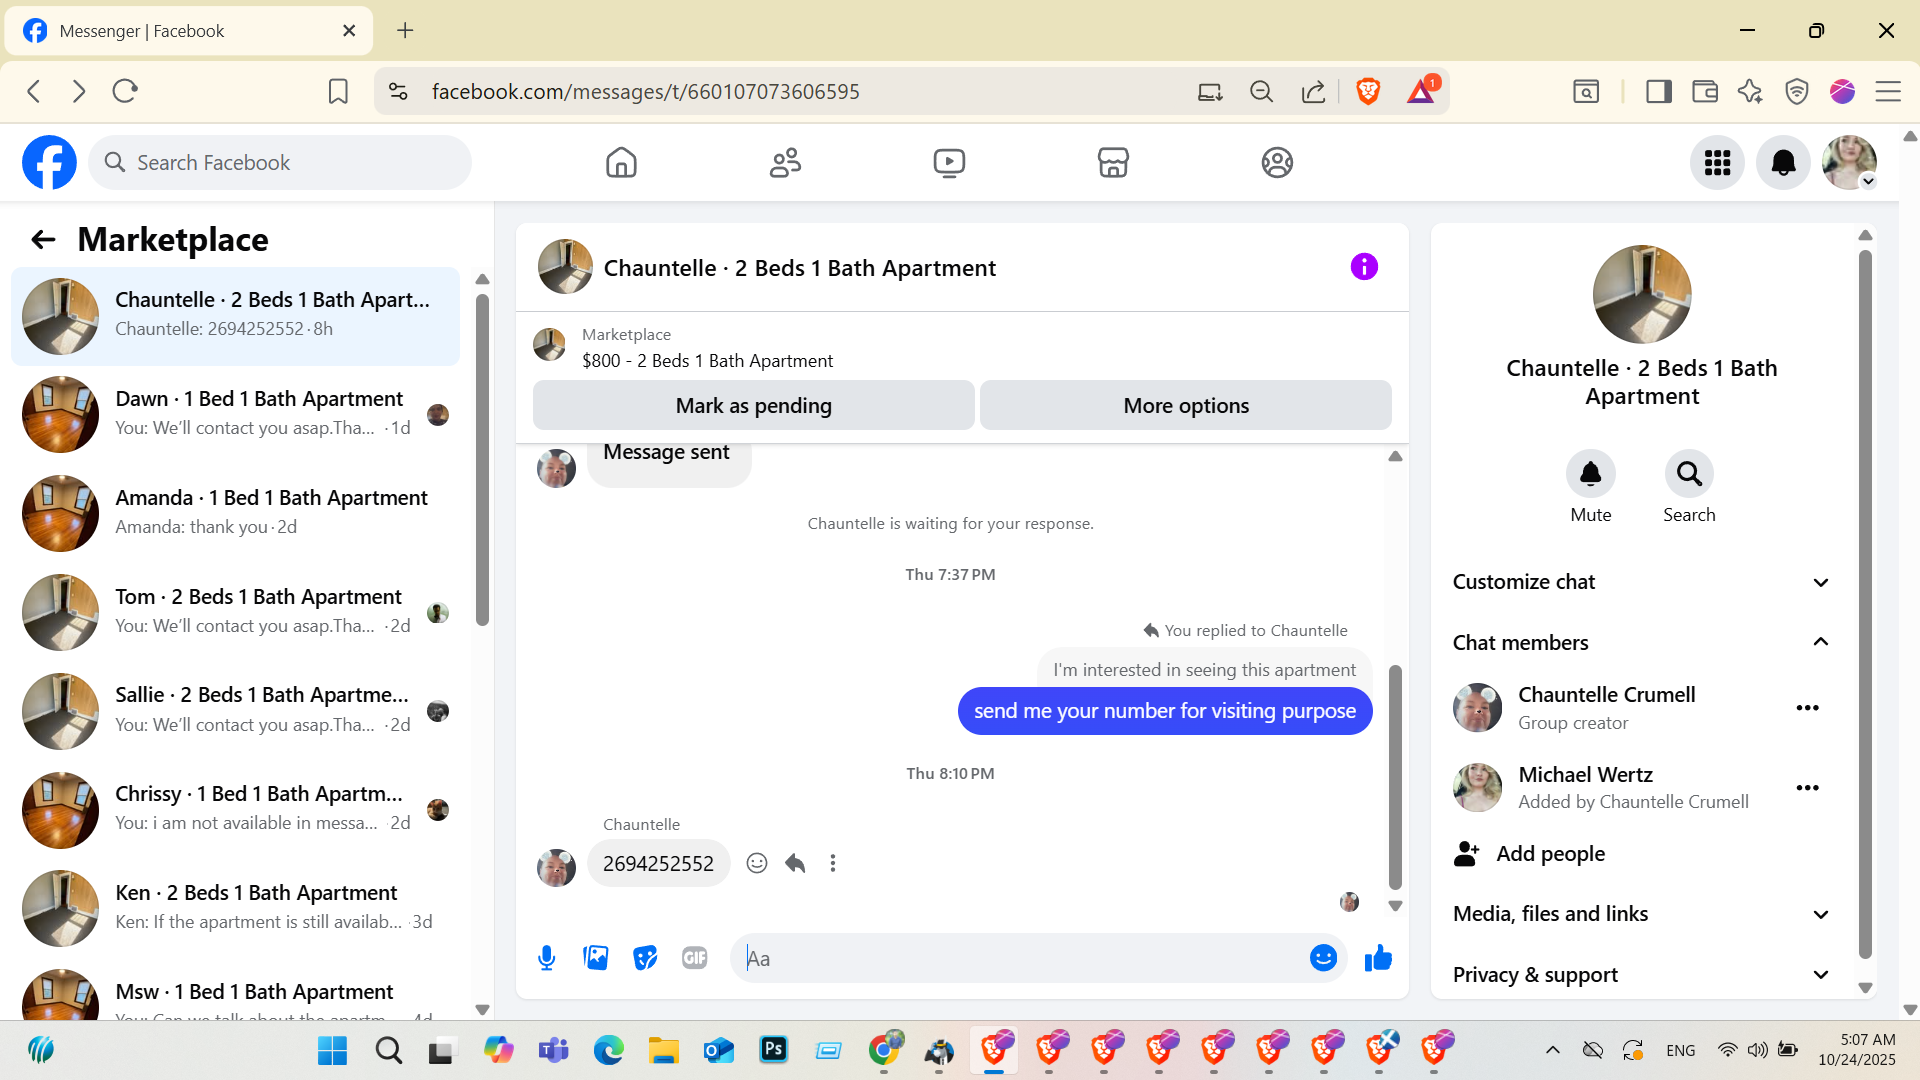Open Ken 2 Beds 1 Bath conversation
Viewport: 1920px width, 1080px height.
236,908
